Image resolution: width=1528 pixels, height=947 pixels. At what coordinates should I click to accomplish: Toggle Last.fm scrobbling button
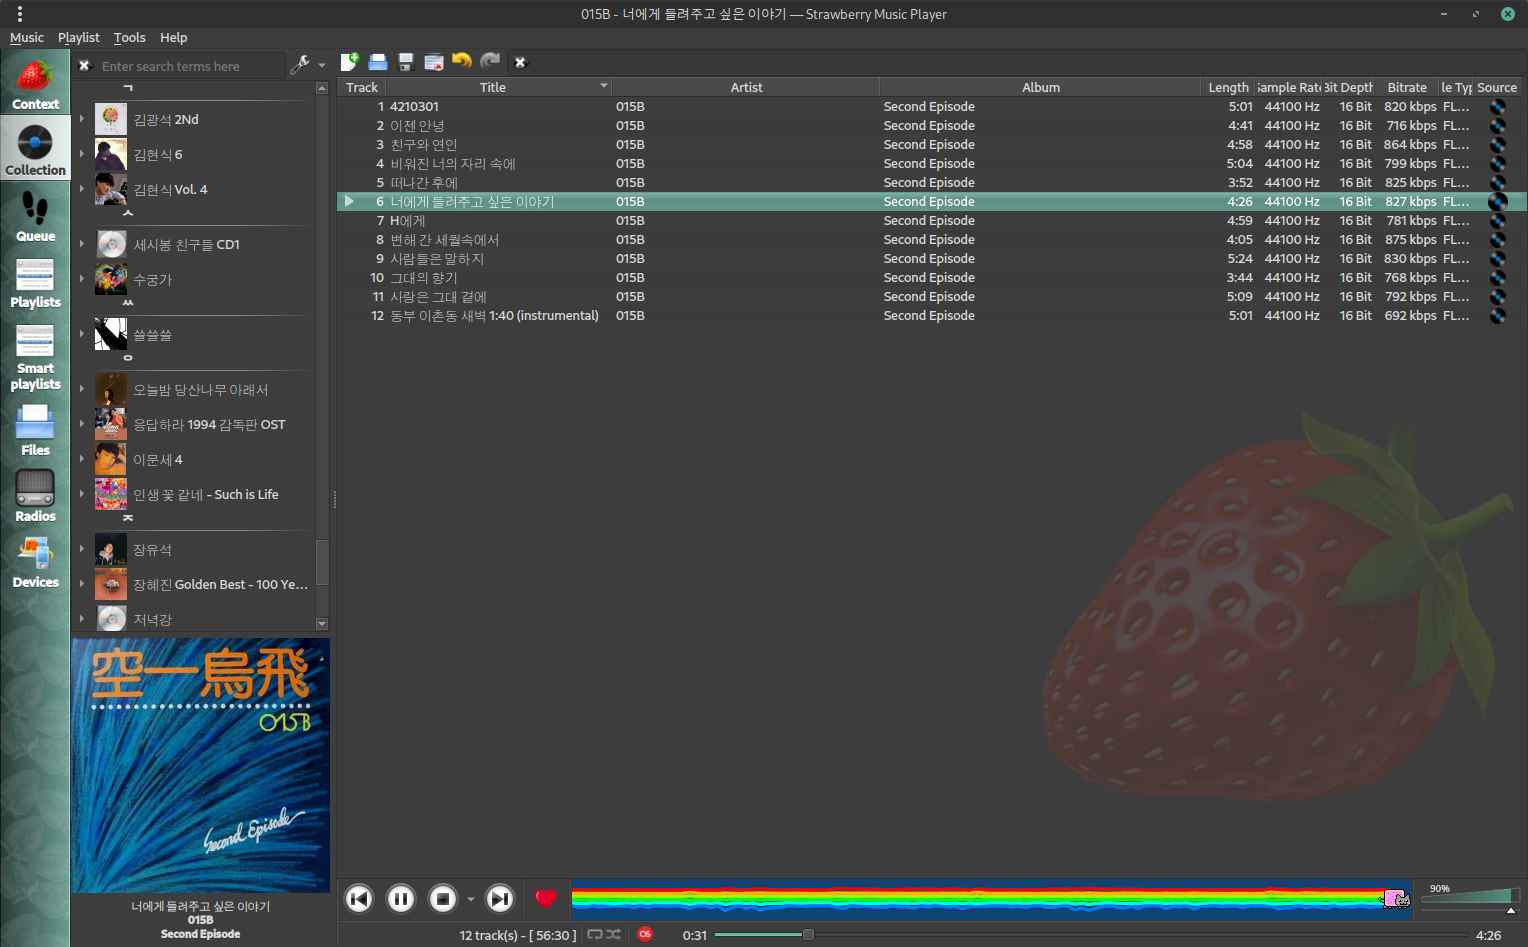pyautogui.click(x=645, y=934)
